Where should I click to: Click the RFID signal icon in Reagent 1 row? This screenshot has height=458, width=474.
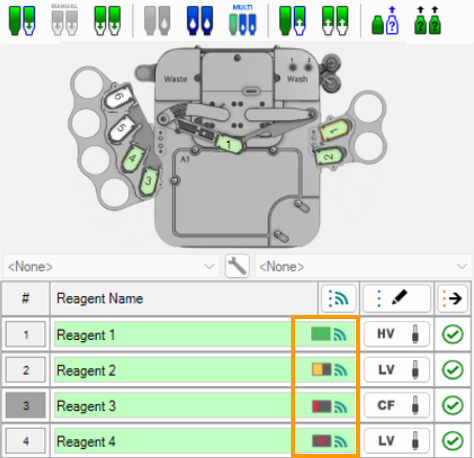pos(340,335)
